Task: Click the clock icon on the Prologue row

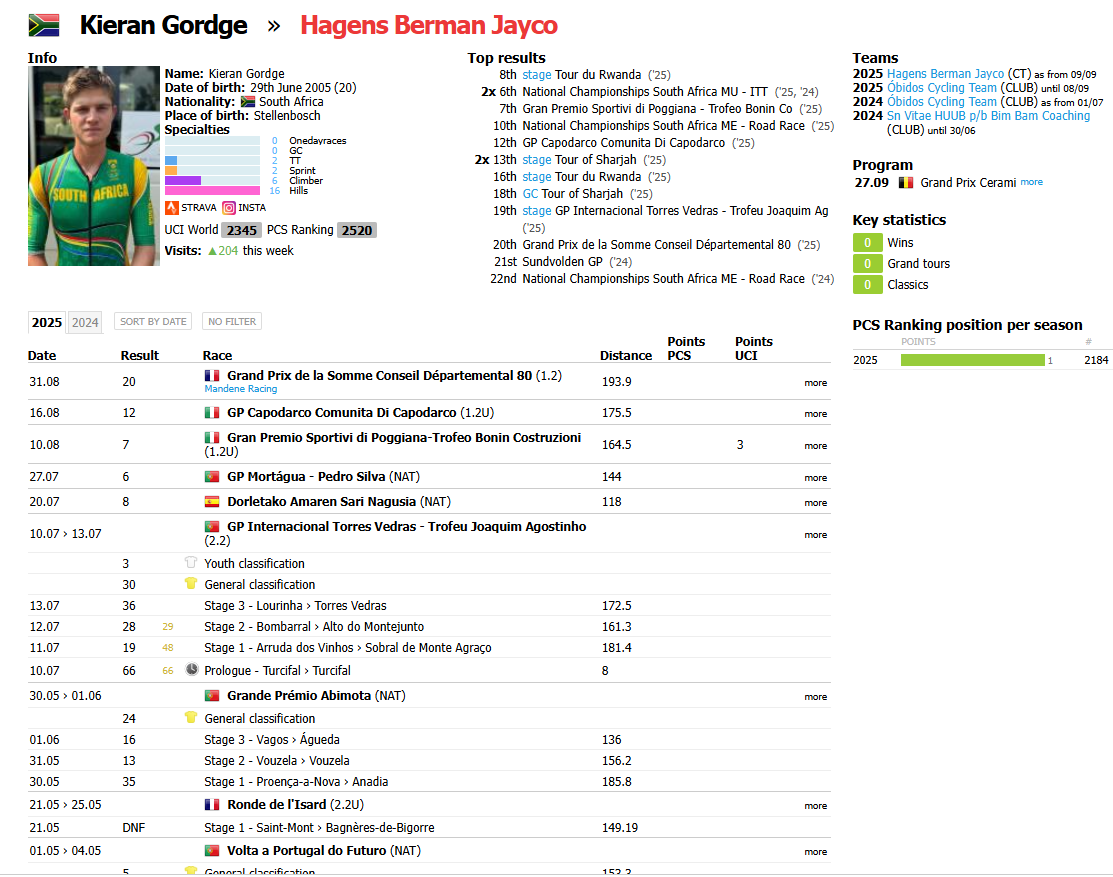Action: (x=192, y=670)
